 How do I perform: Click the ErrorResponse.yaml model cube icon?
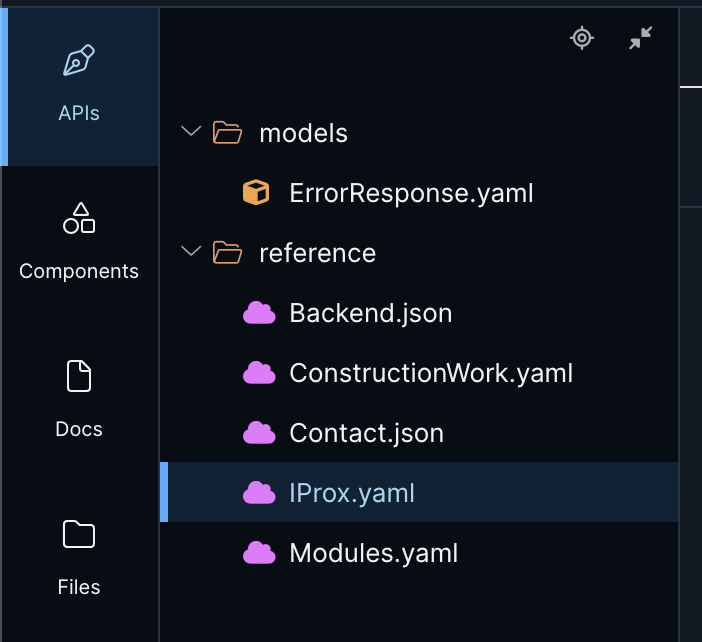coord(257,193)
